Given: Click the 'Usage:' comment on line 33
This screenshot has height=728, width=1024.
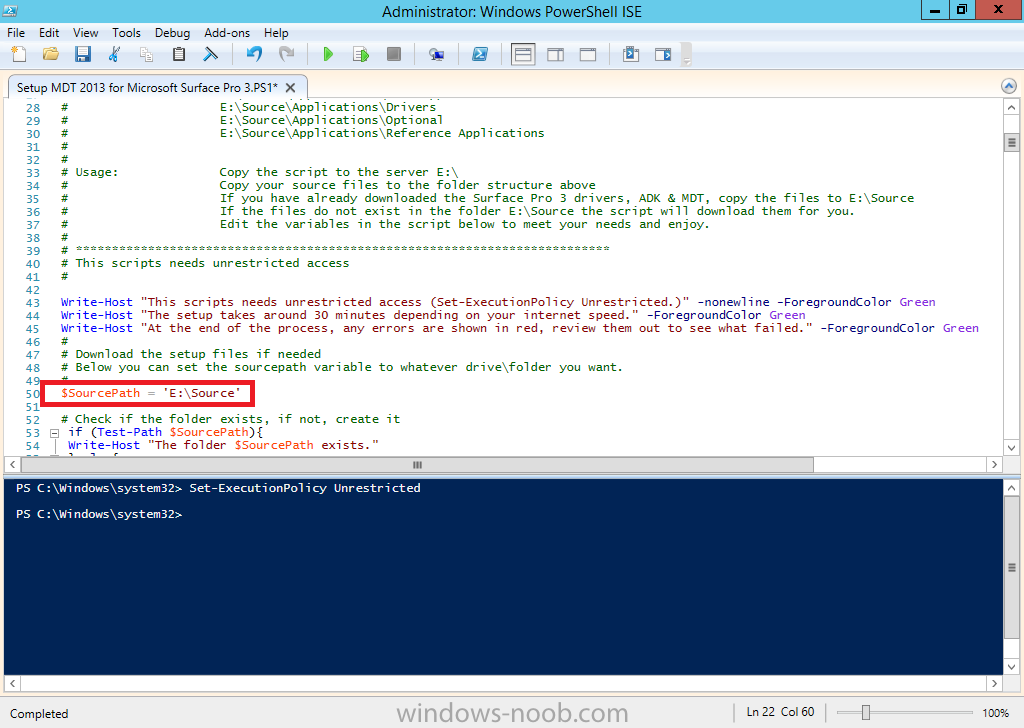Looking at the screenshot, I should coord(97,172).
